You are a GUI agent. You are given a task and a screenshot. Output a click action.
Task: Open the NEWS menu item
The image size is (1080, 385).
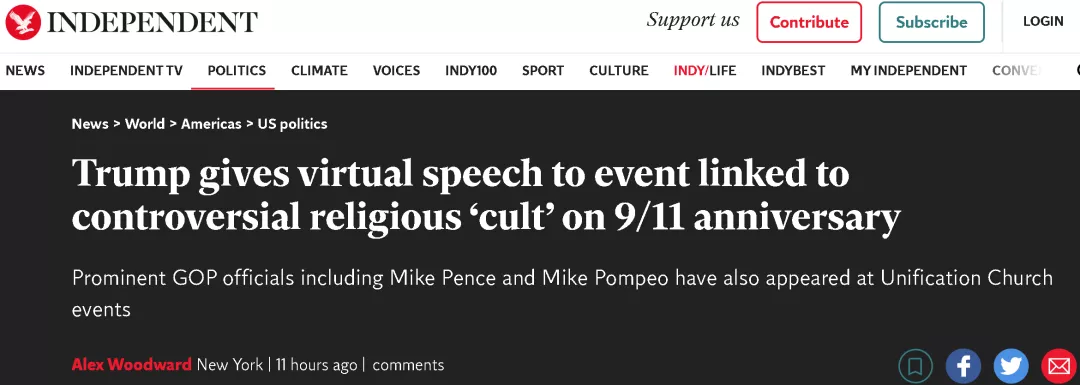pos(25,70)
